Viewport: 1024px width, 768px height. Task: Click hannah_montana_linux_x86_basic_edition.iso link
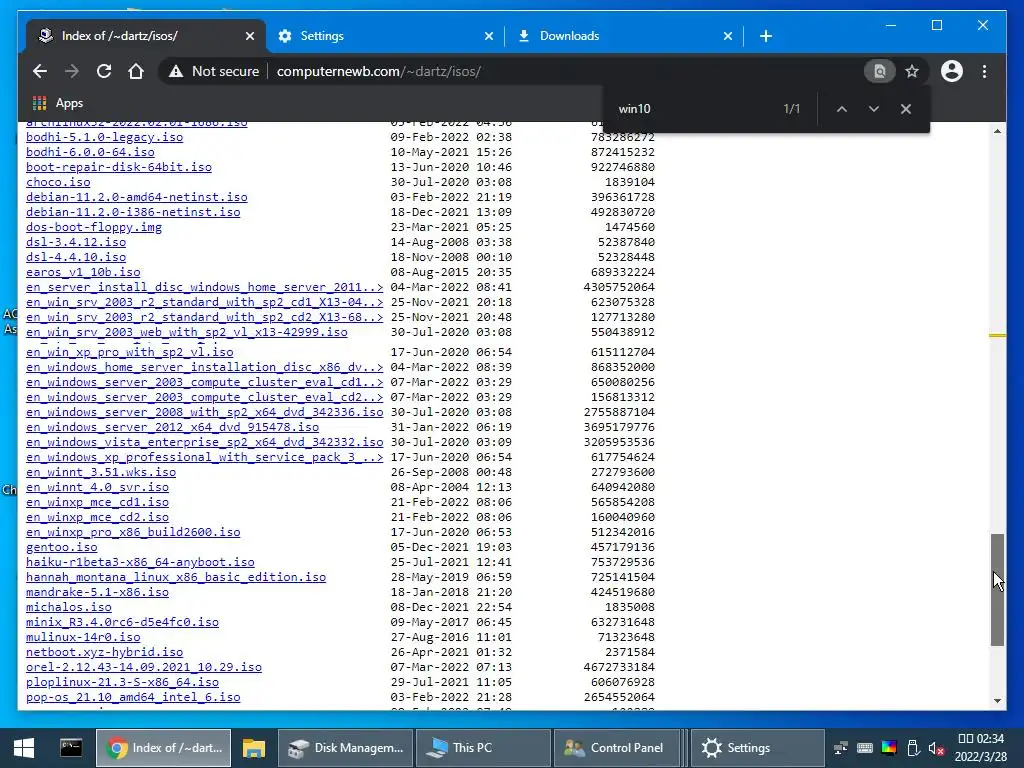pyautogui.click(x=176, y=577)
